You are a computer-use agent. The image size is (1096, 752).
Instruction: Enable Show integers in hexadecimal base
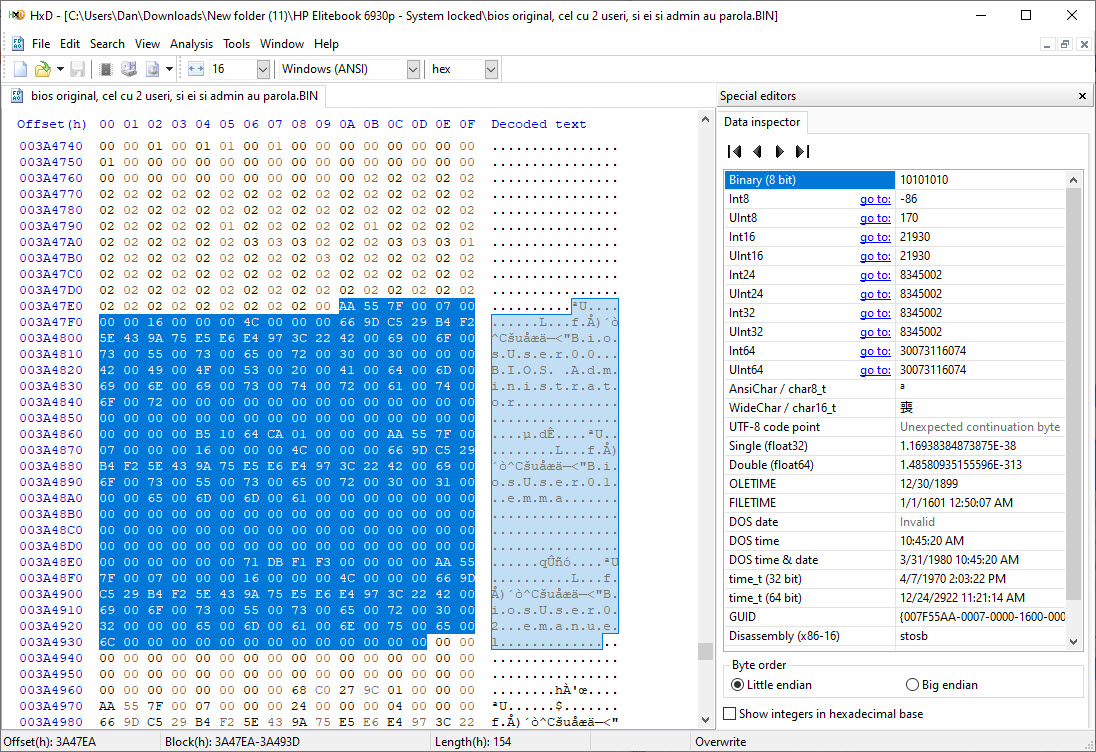coord(731,713)
